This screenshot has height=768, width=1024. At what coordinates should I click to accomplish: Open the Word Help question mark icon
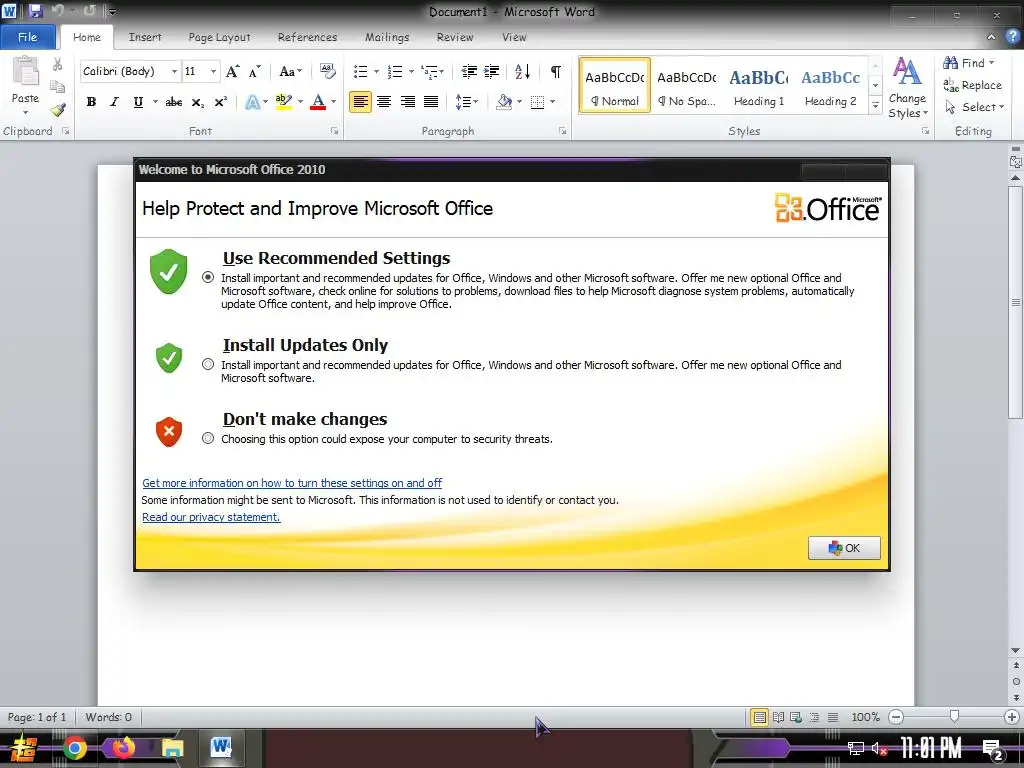(x=1012, y=37)
